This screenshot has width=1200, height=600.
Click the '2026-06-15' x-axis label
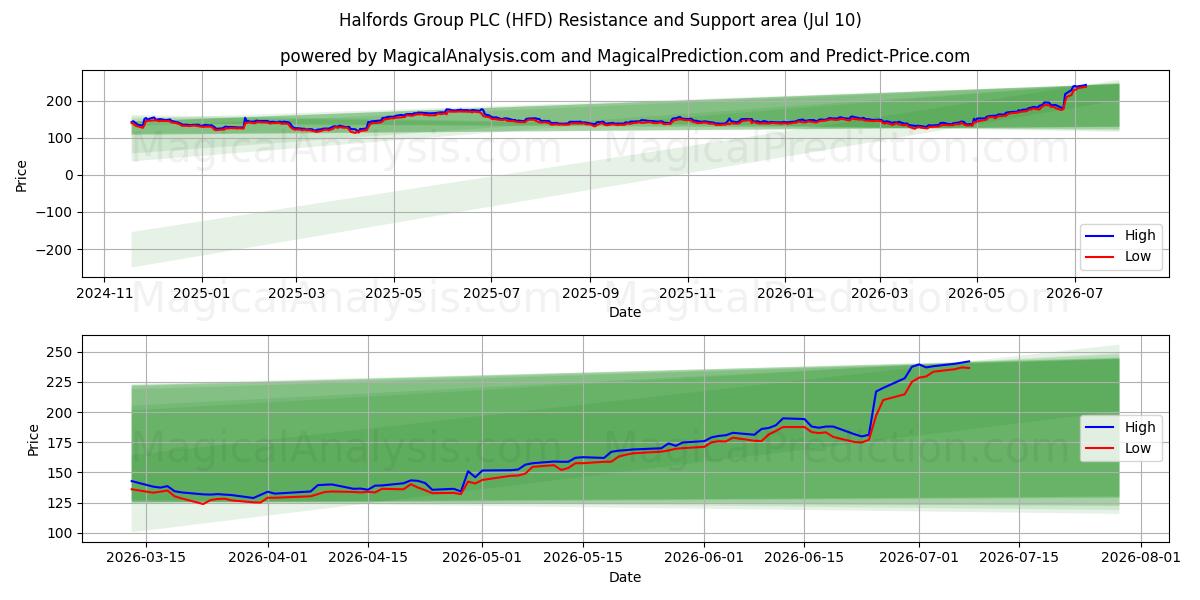tap(805, 560)
